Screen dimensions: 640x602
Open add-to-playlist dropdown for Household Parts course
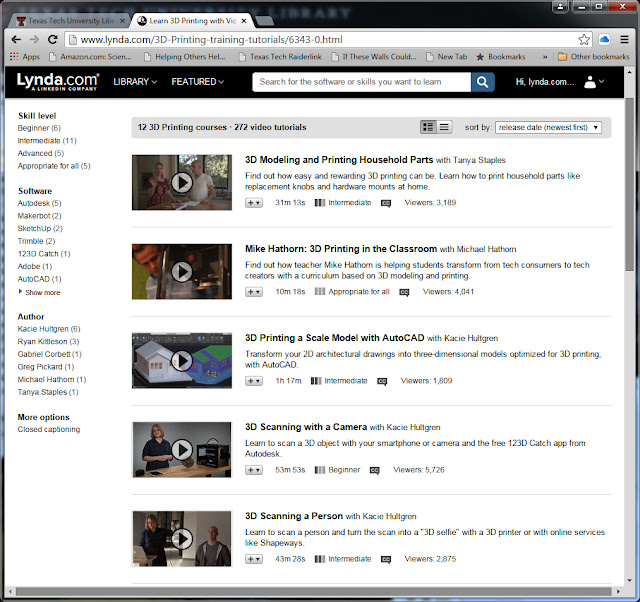pos(253,203)
